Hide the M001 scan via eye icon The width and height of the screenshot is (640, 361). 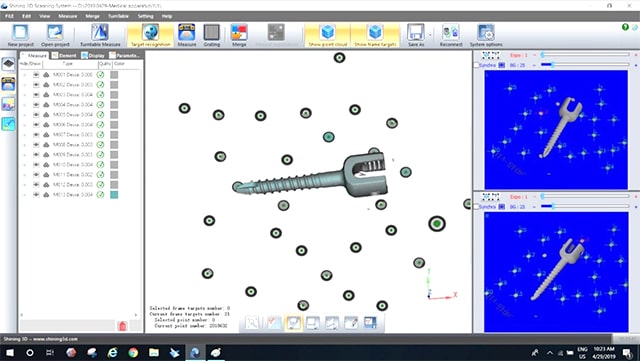[36, 75]
